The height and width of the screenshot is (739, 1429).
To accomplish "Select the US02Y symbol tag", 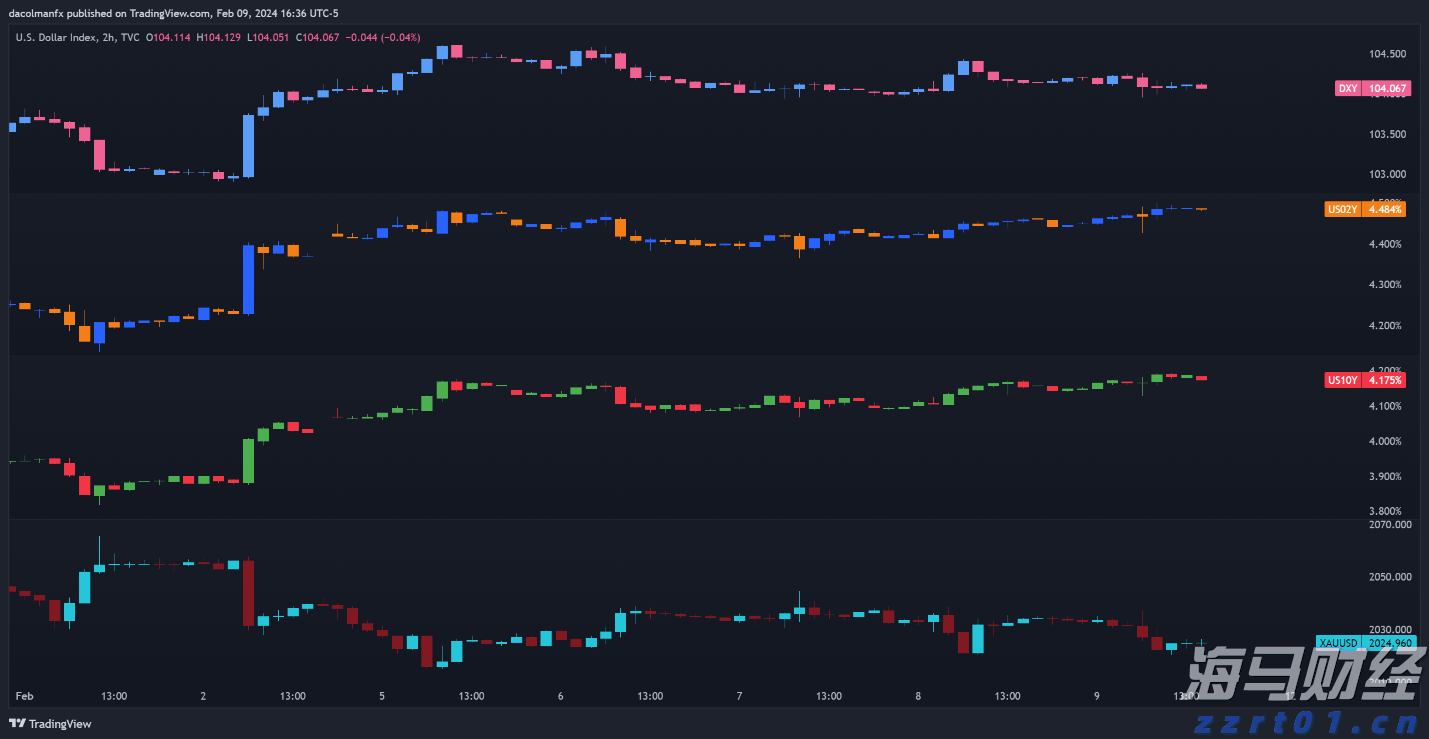I will pyautogui.click(x=1341, y=209).
